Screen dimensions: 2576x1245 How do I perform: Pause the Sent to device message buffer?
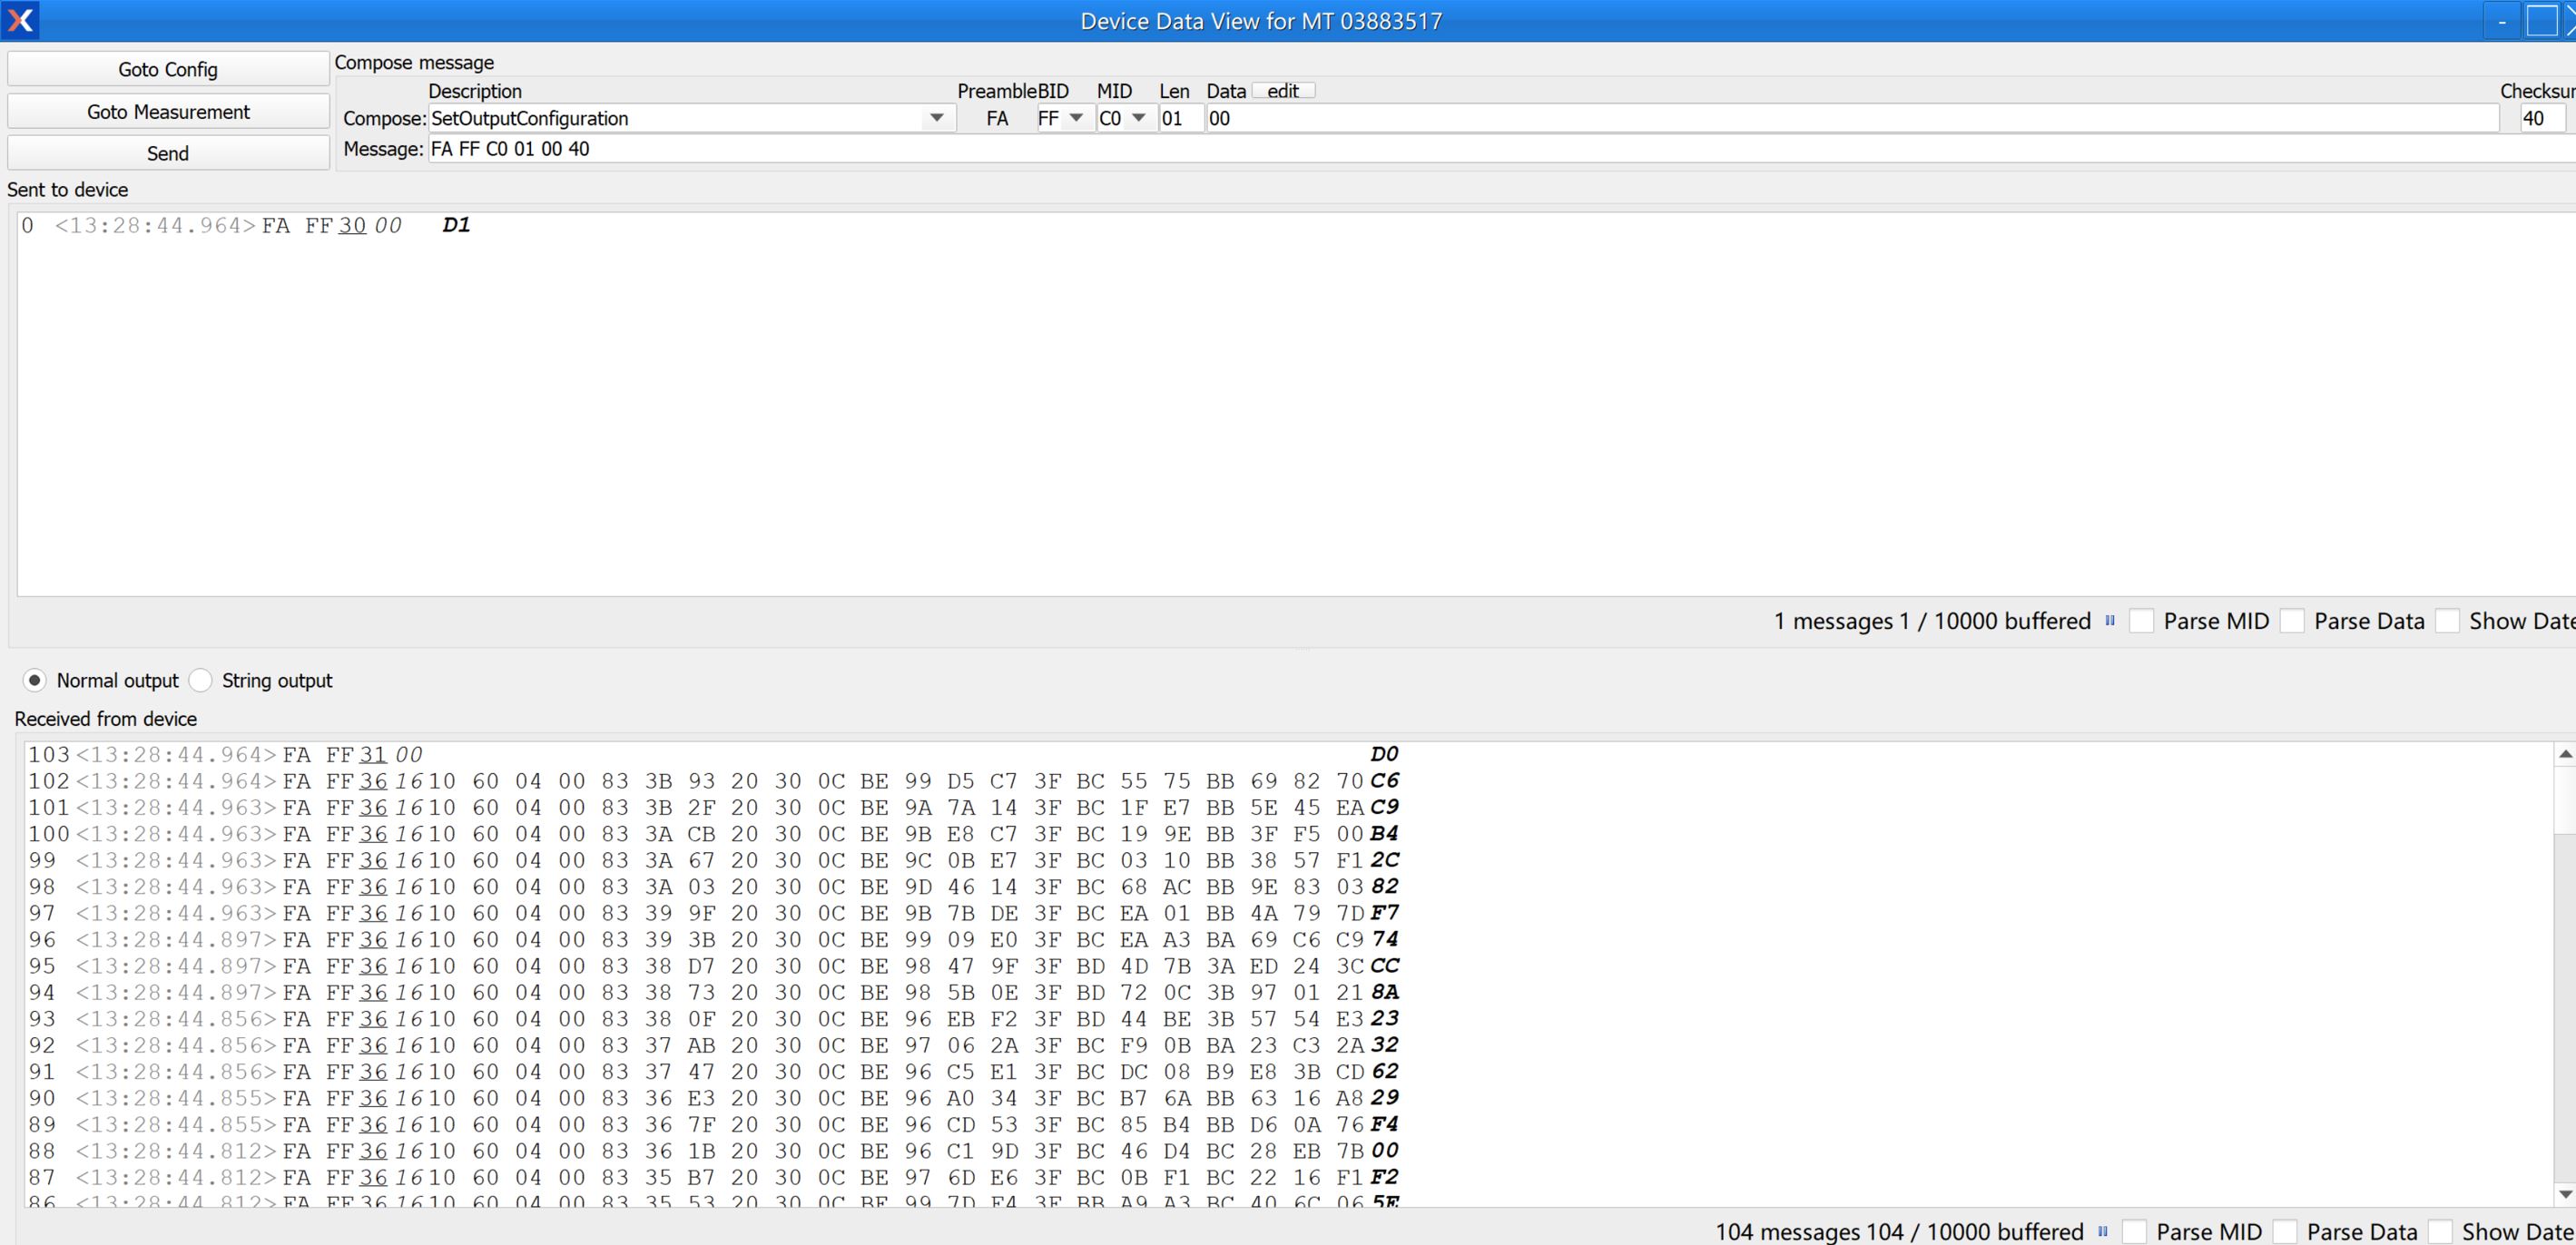tap(2110, 621)
